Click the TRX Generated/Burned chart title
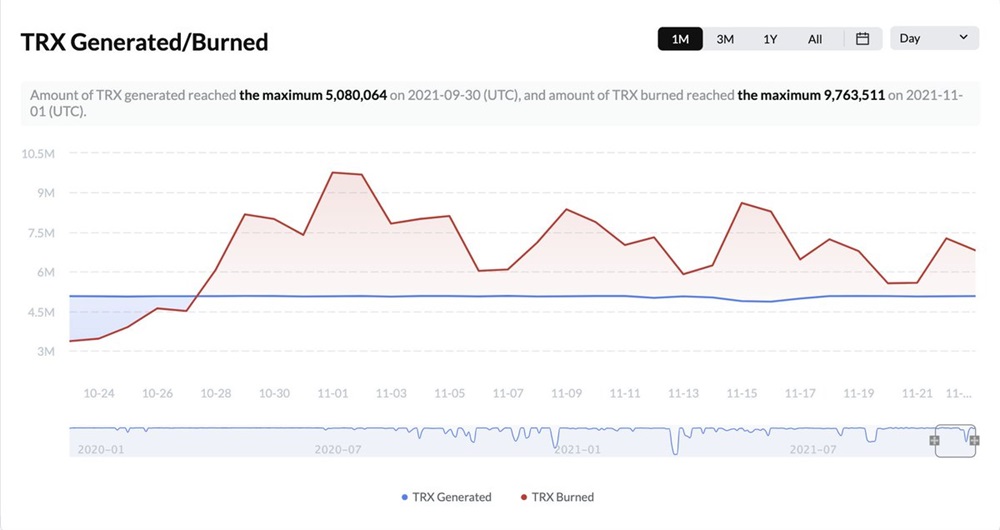 tap(145, 43)
